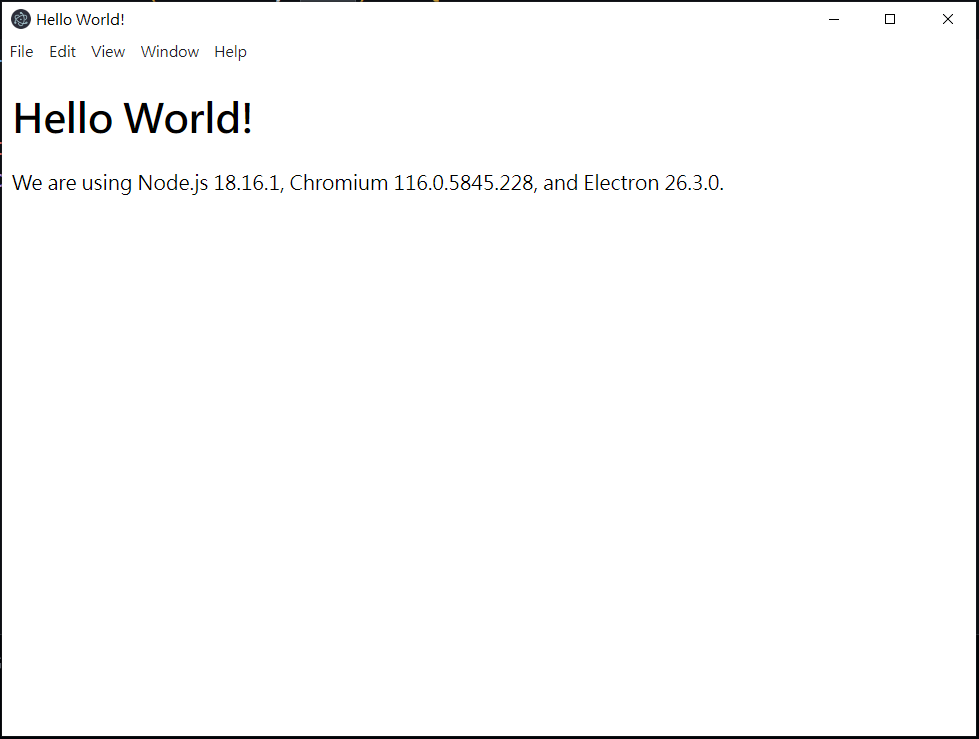Click the "Hello World!" heading
Screen dimensions: 979x739
pos(132,118)
